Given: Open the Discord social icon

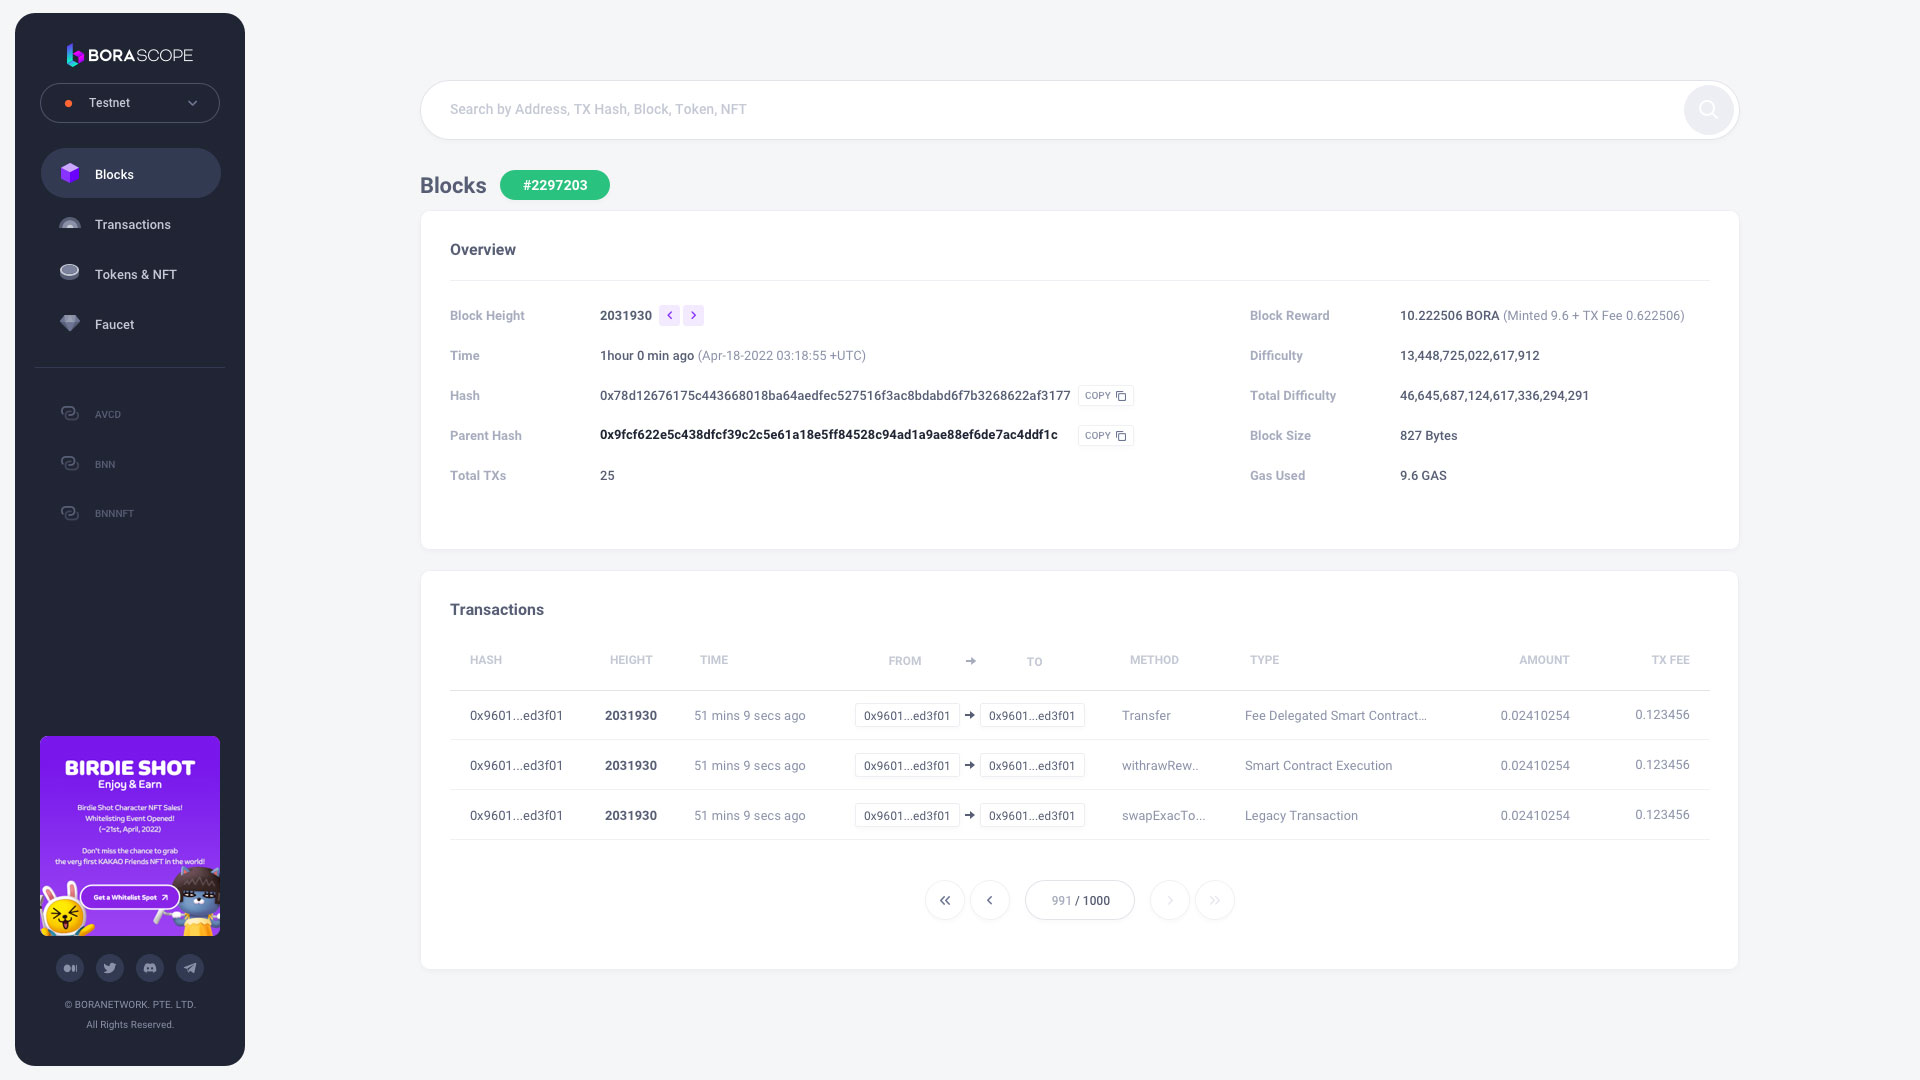Looking at the screenshot, I should [150, 968].
